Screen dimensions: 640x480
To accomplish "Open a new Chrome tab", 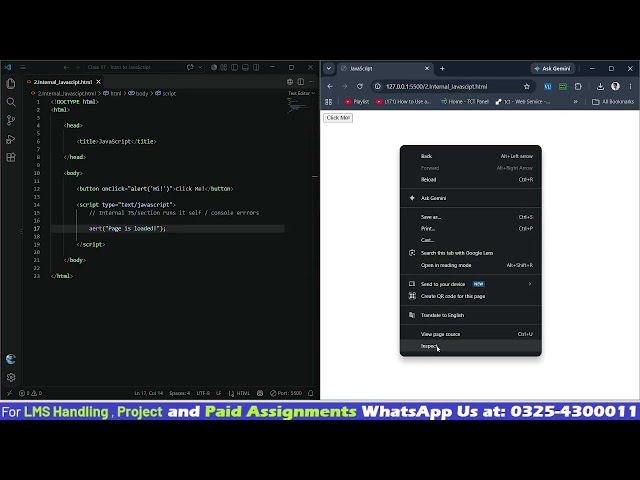I will (x=442, y=69).
